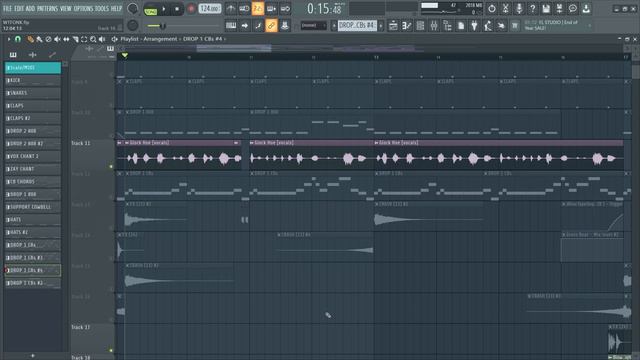Open the DROP CBs #4 pattern selector
640x360 pixels.
click(357, 26)
